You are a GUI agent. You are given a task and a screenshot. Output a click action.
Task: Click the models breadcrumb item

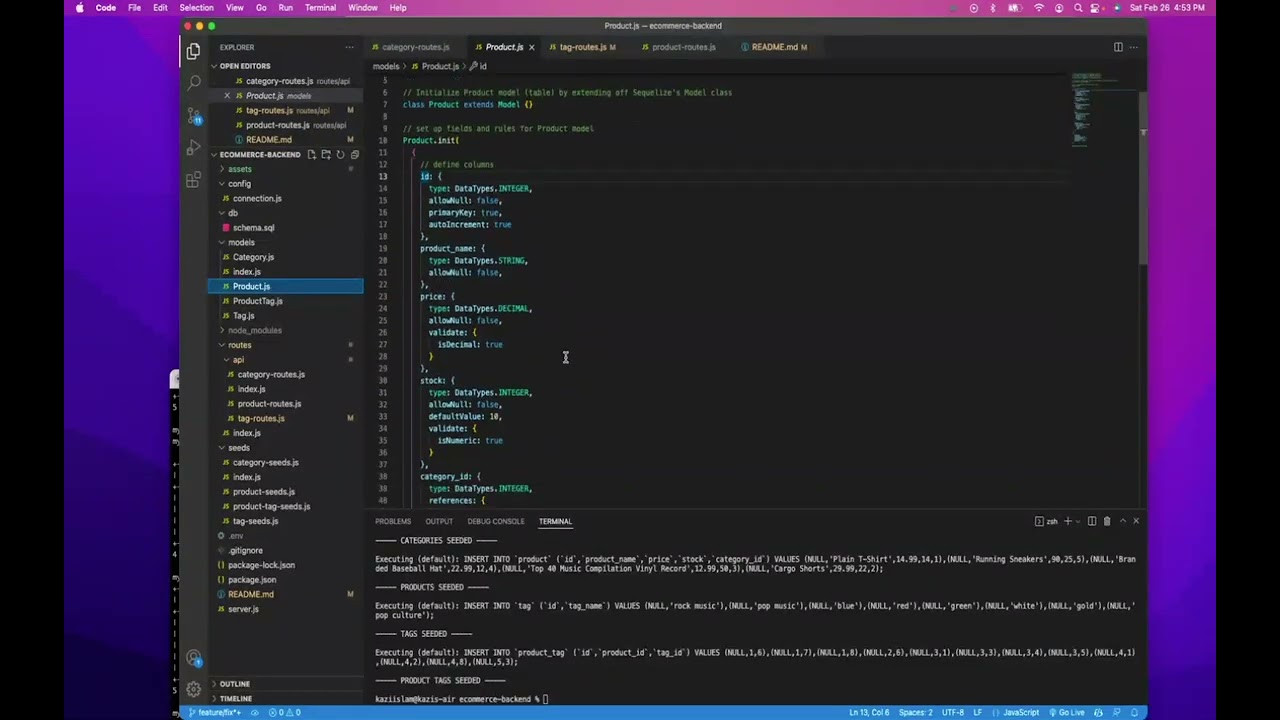pyautogui.click(x=386, y=66)
